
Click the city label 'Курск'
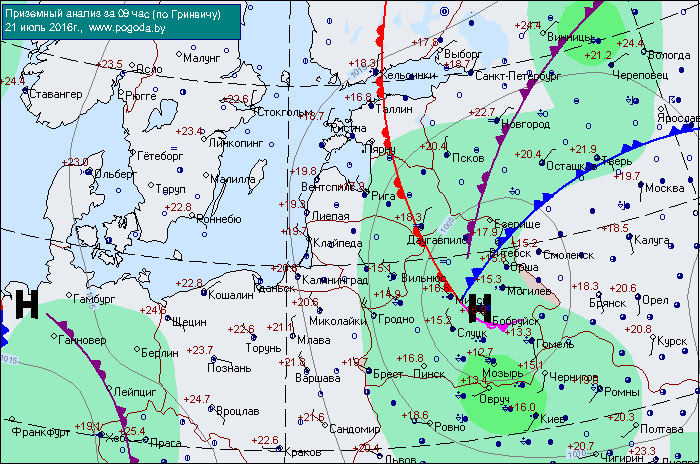(672, 341)
